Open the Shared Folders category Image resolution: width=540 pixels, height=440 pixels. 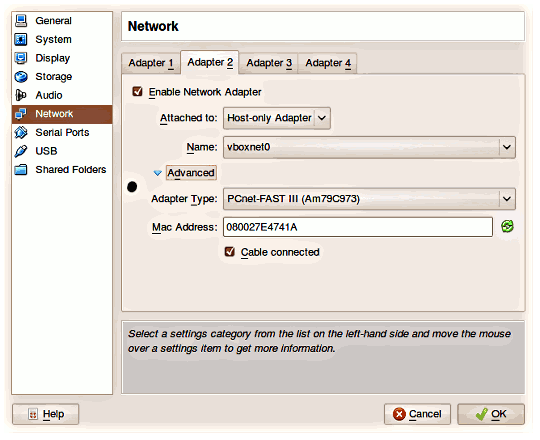tap(62, 169)
